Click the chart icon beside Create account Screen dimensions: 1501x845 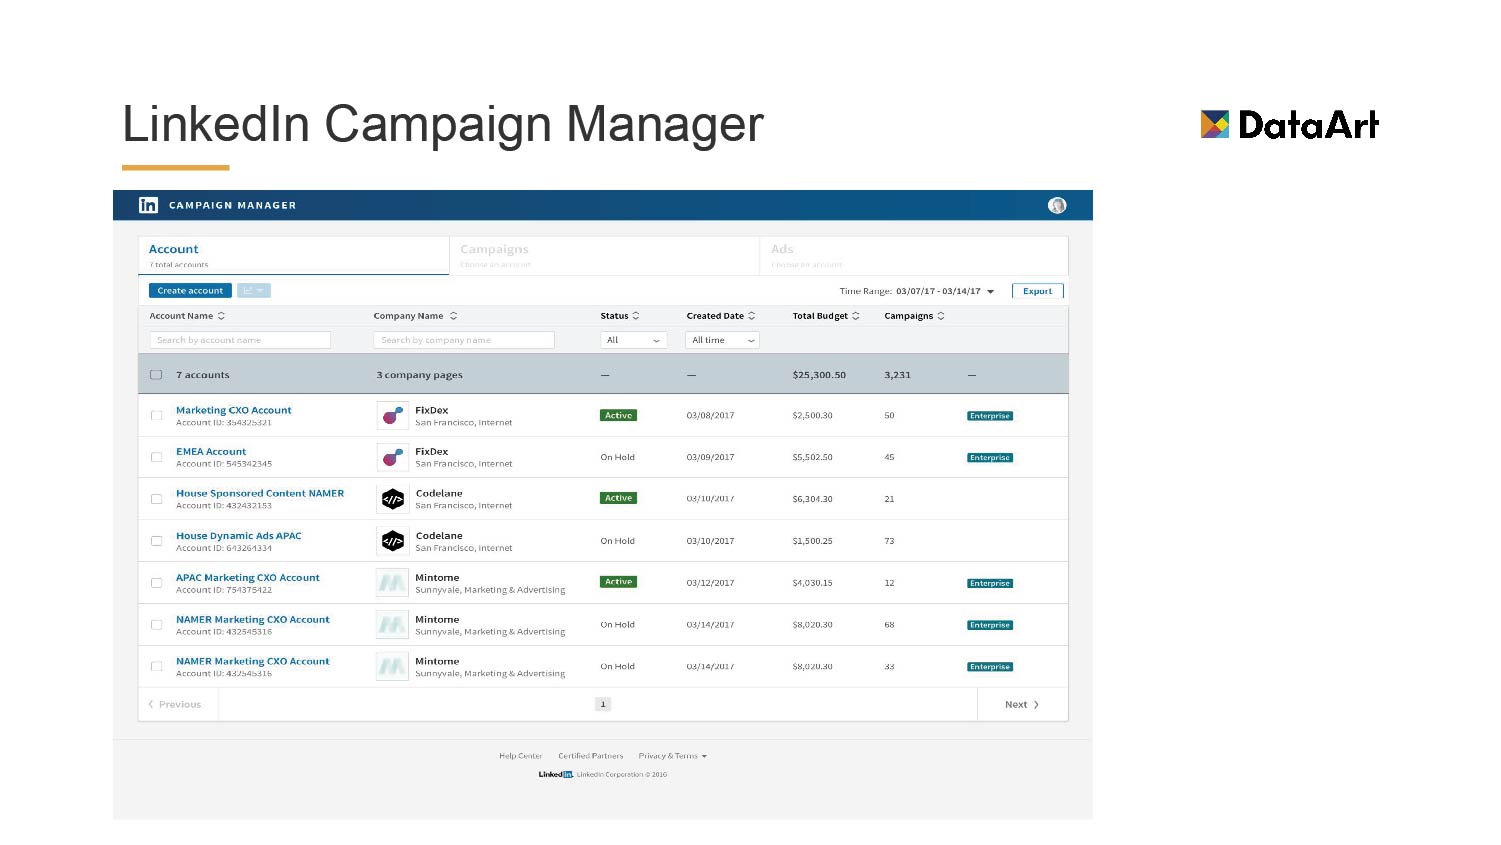(254, 291)
